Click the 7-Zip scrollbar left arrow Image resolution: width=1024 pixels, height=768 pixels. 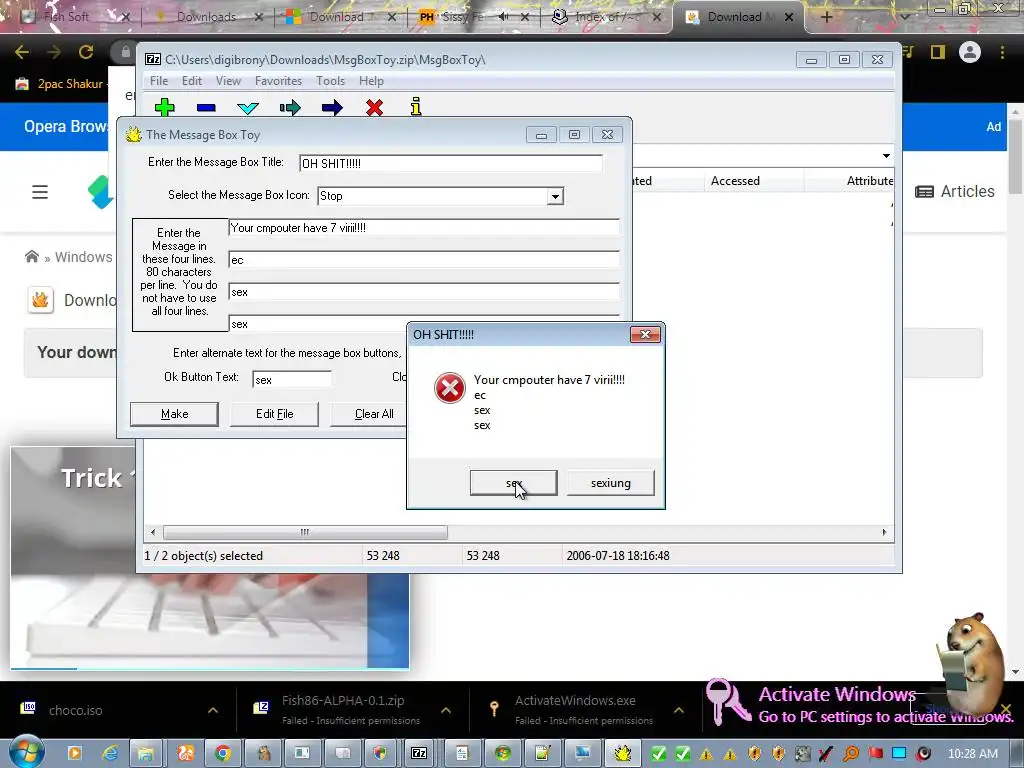153,532
